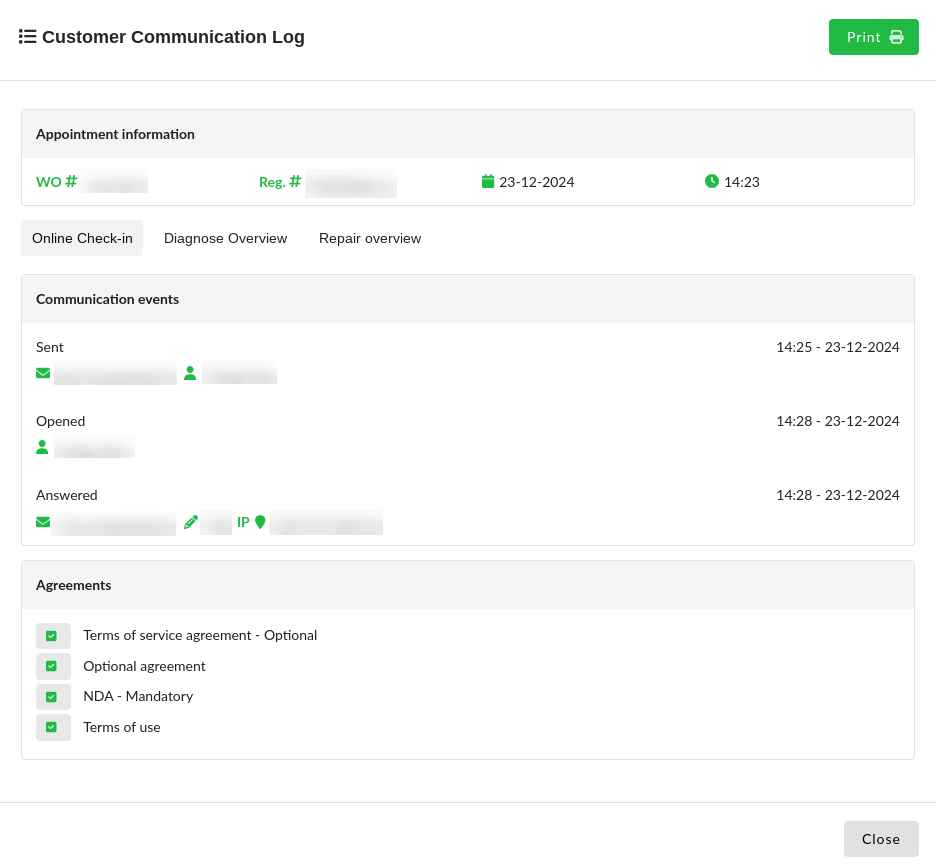Click the person icon under Opened
The image size is (936, 867).
tap(42, 447)
